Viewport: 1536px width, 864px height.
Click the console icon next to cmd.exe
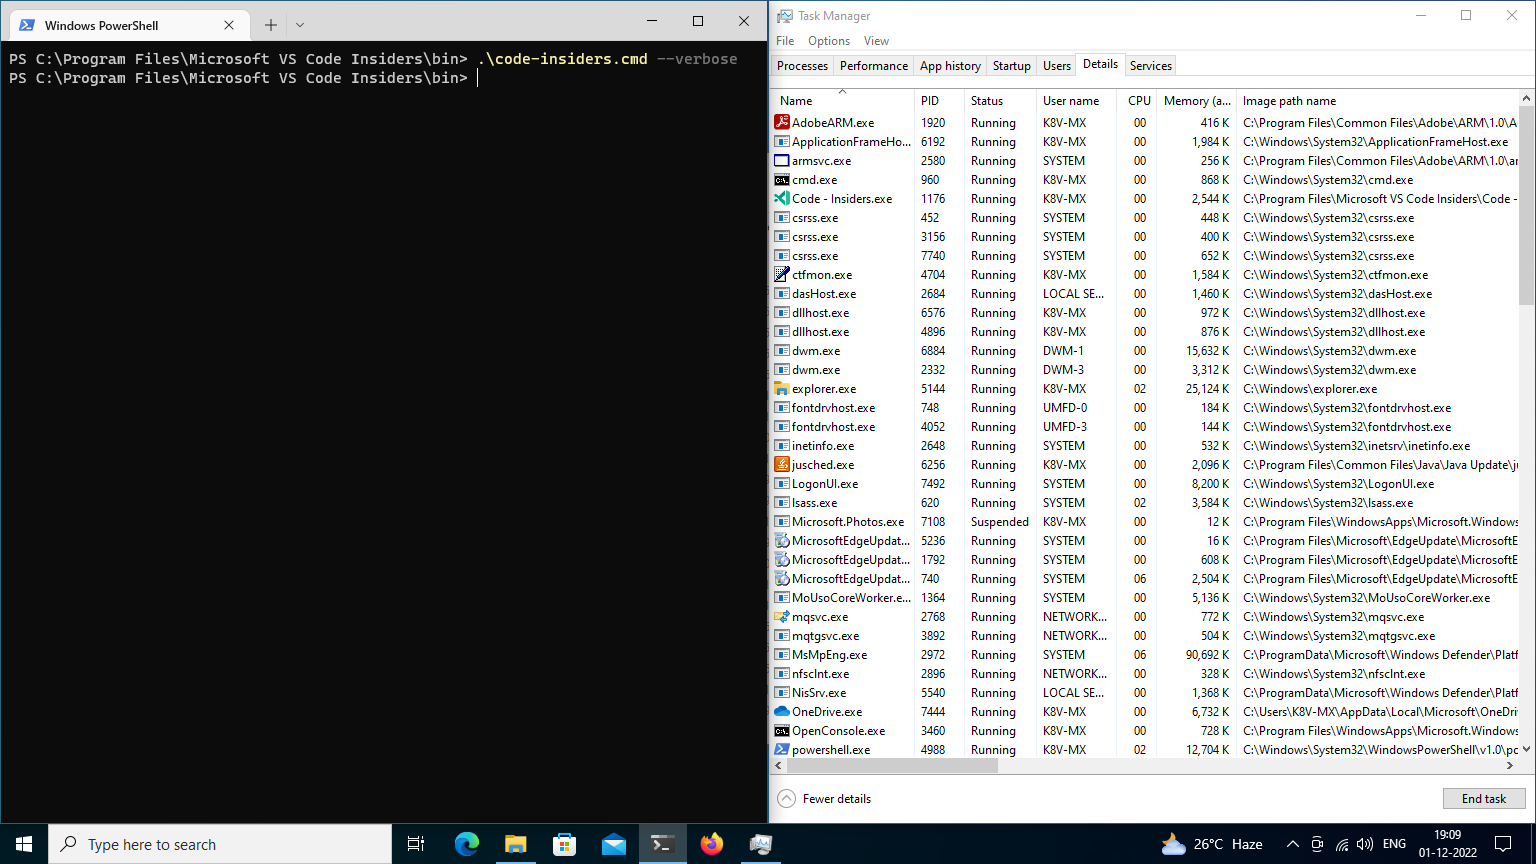click(x=781, y=180)
